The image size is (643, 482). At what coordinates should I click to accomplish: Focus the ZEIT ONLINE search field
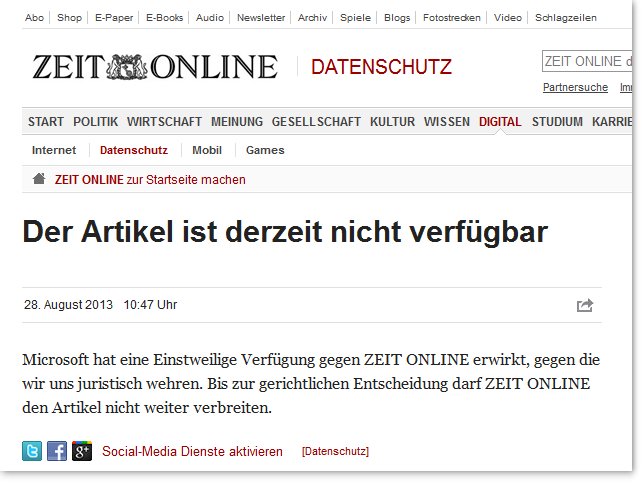point(587,61)
